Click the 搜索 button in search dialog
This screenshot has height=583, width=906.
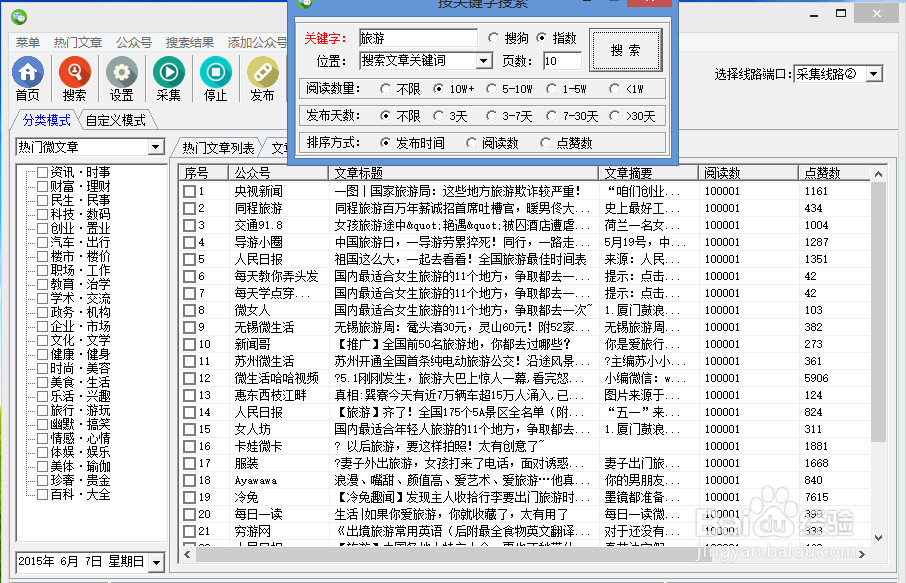coord(626,50)
